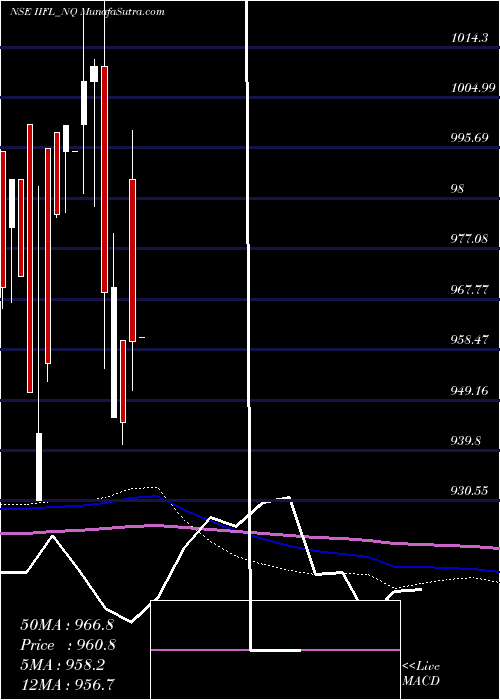Click the 1014.3 price axis label
500x700 pixels.
tap(469, 38)
